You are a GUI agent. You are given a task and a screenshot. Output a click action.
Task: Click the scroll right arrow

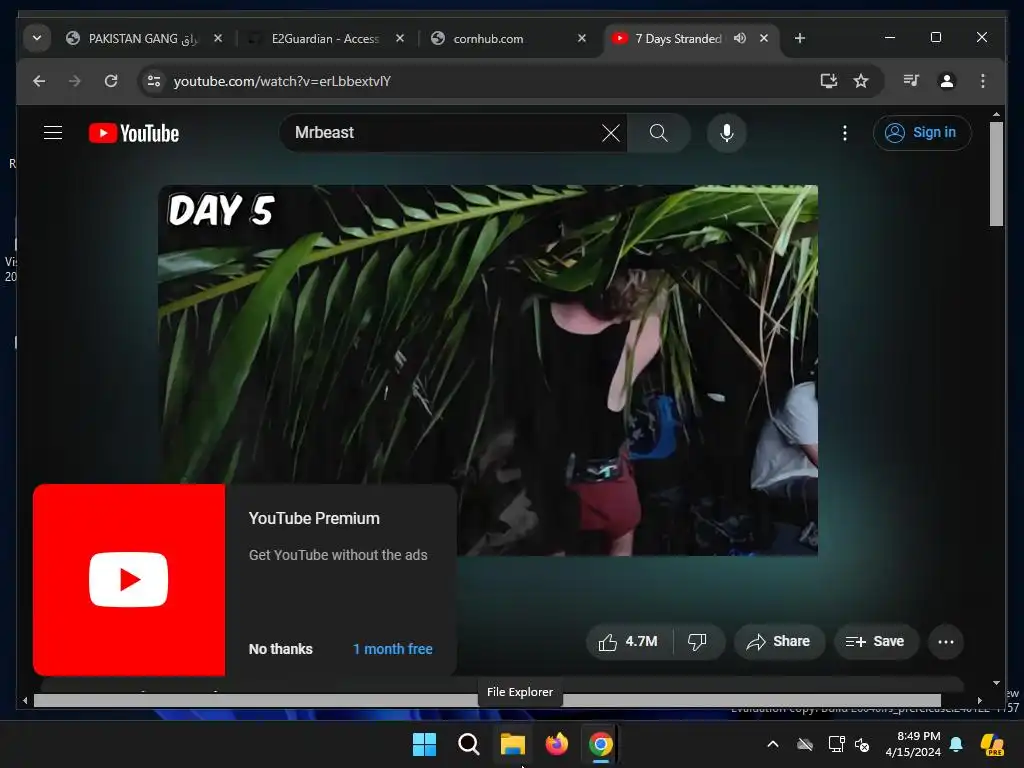980,701
